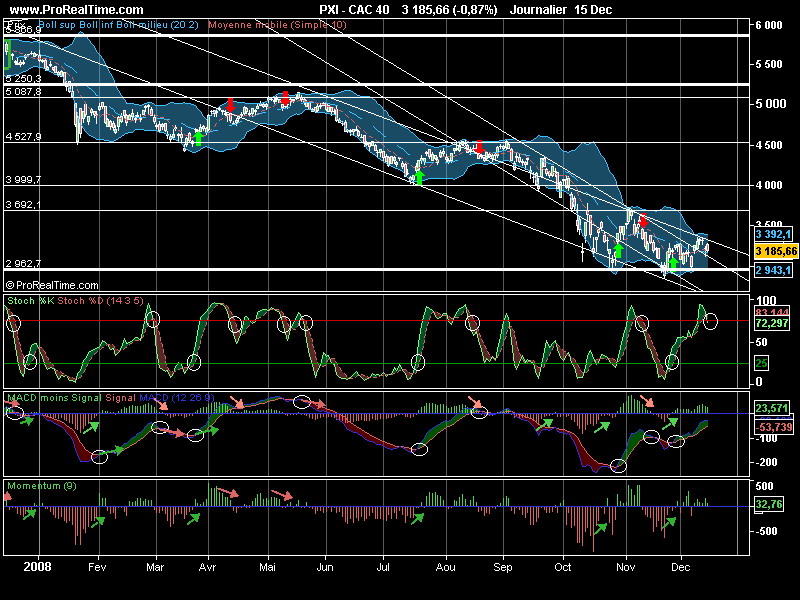Click the 'Jul' month on time axis

tap(383, 567)
